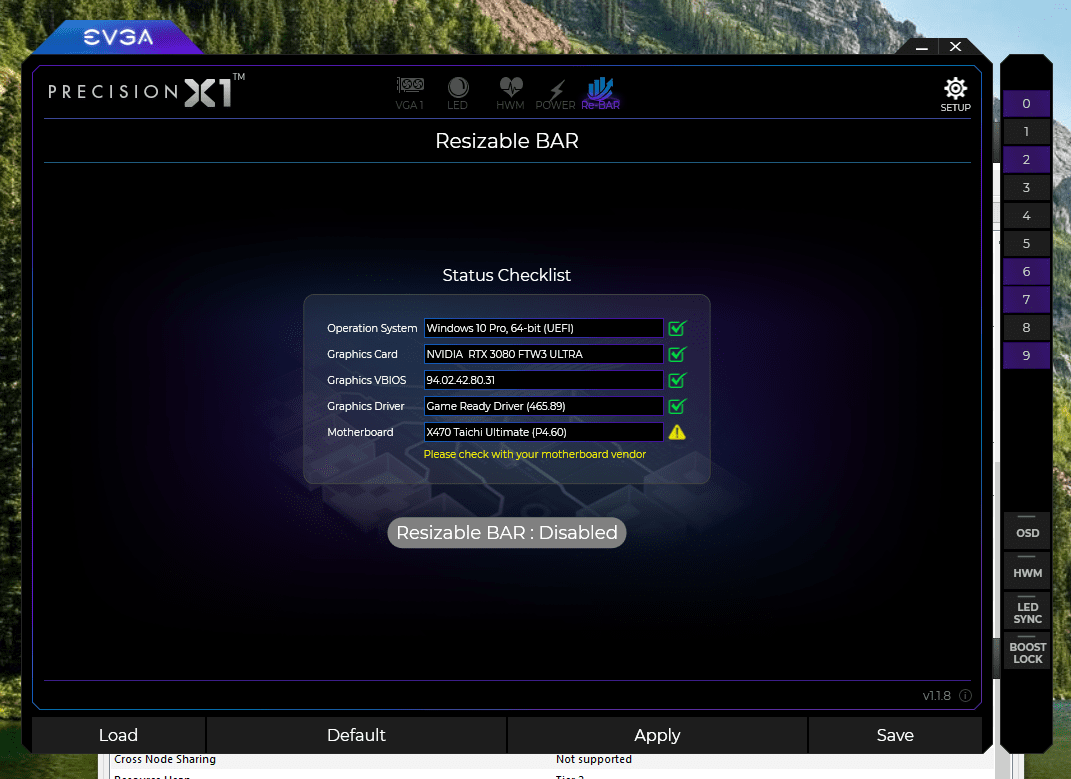Toggle LED SYNC
The width and height of the screenshot is (1071, 779).
pyautogui.click(x=1027, y=612)
